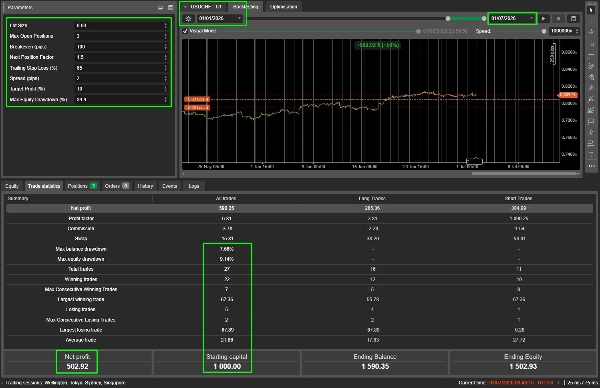Click the first icon in Parameters header
600x388 pixels.
161,7
